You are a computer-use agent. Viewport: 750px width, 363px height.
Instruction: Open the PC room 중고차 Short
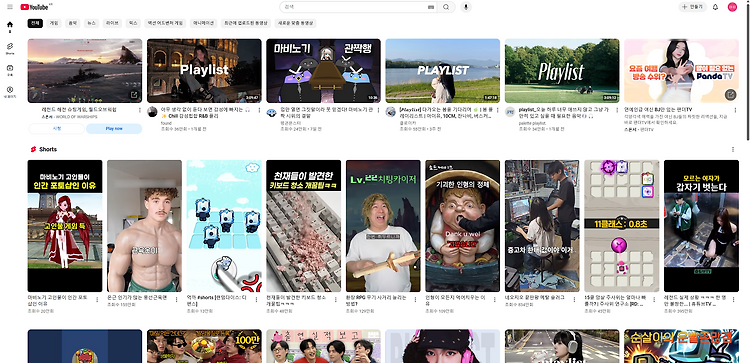pos(542,226)
